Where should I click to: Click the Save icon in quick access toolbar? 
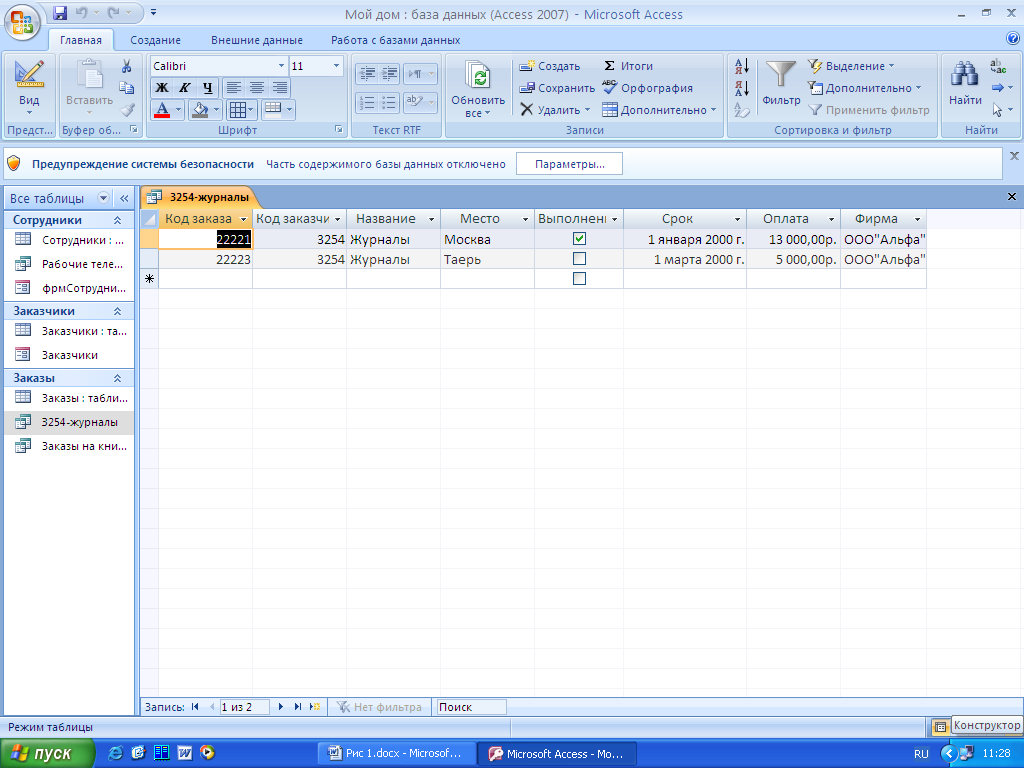click(60, 12)
